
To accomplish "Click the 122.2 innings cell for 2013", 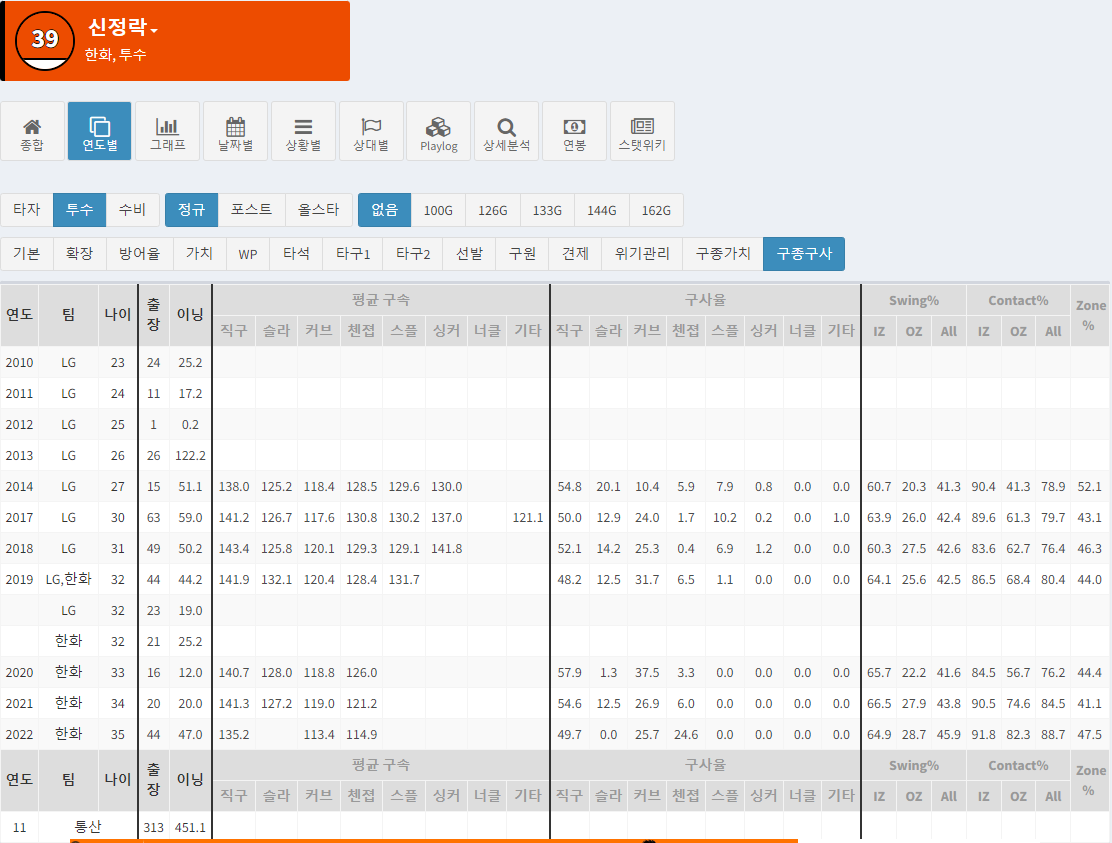I will [190, 456].
